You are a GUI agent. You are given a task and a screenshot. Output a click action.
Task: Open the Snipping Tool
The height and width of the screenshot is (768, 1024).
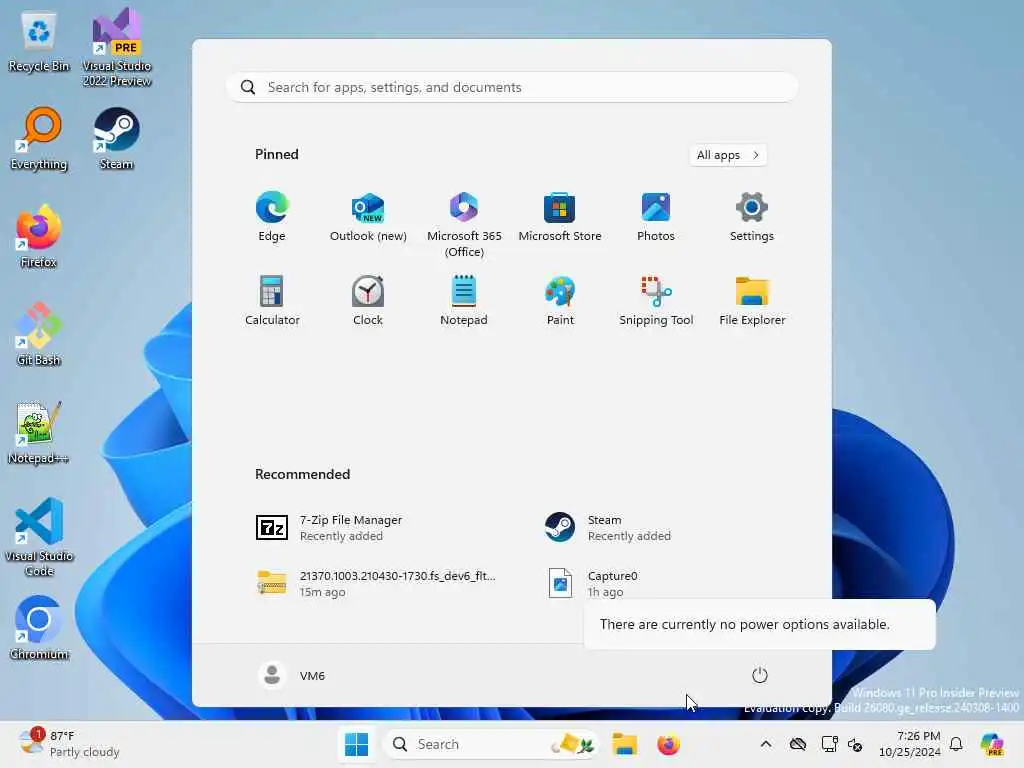(656, 301)
